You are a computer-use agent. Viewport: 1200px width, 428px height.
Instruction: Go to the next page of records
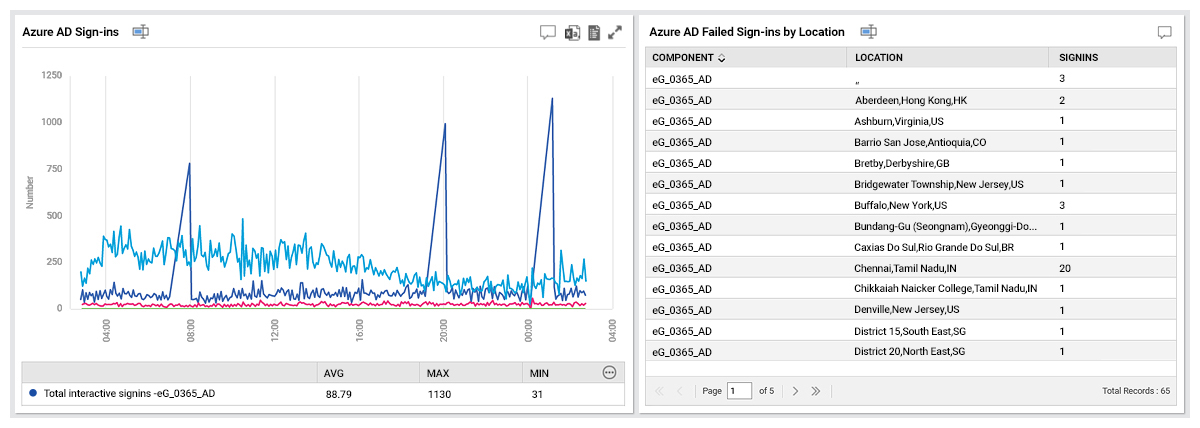pyautogui.click(x=795, y=391)
